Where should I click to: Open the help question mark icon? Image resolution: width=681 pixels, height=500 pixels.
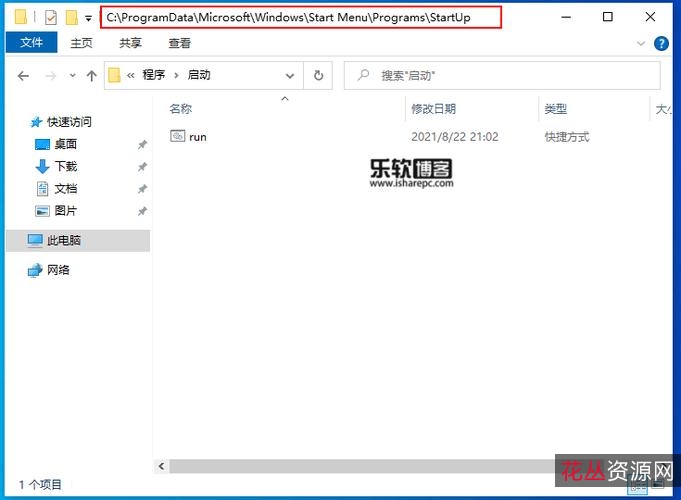click(661, 43)
